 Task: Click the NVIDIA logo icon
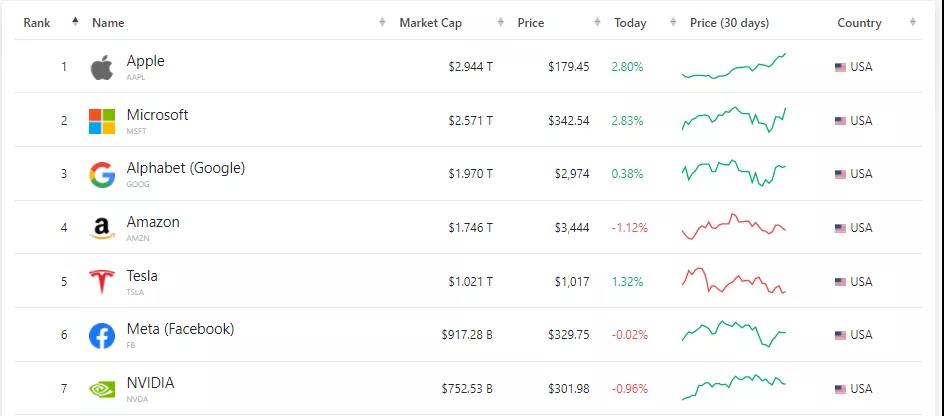(102, 389)
